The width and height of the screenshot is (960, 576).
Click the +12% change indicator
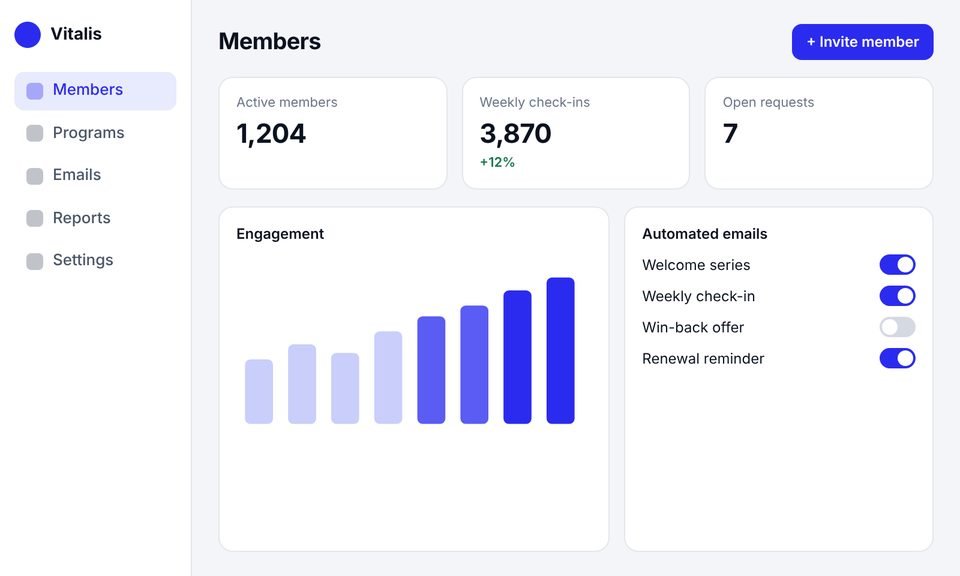coord(497,162)
